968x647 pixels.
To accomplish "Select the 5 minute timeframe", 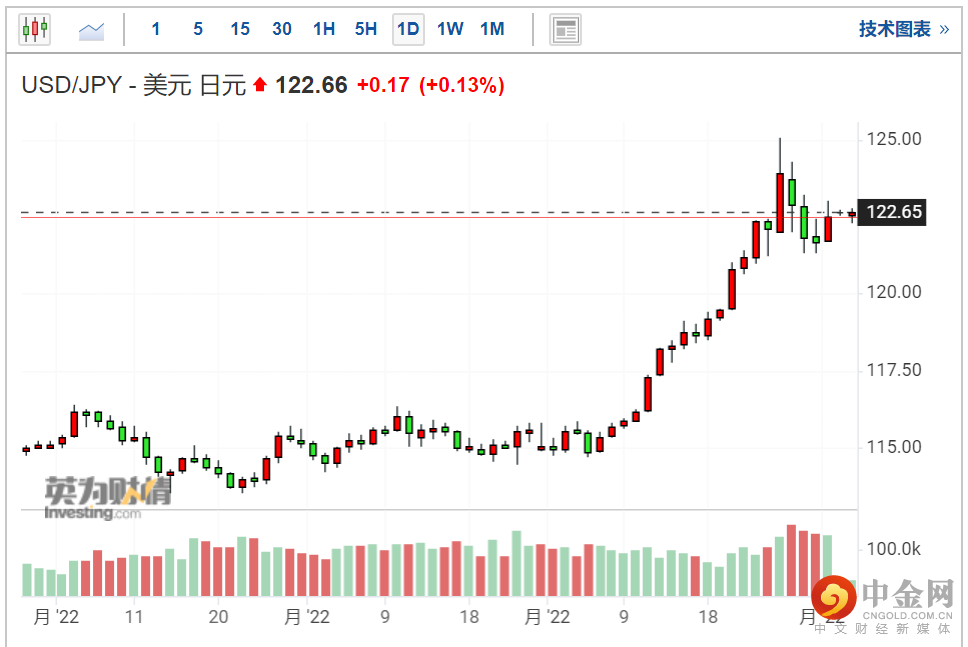I will [198, 29].
